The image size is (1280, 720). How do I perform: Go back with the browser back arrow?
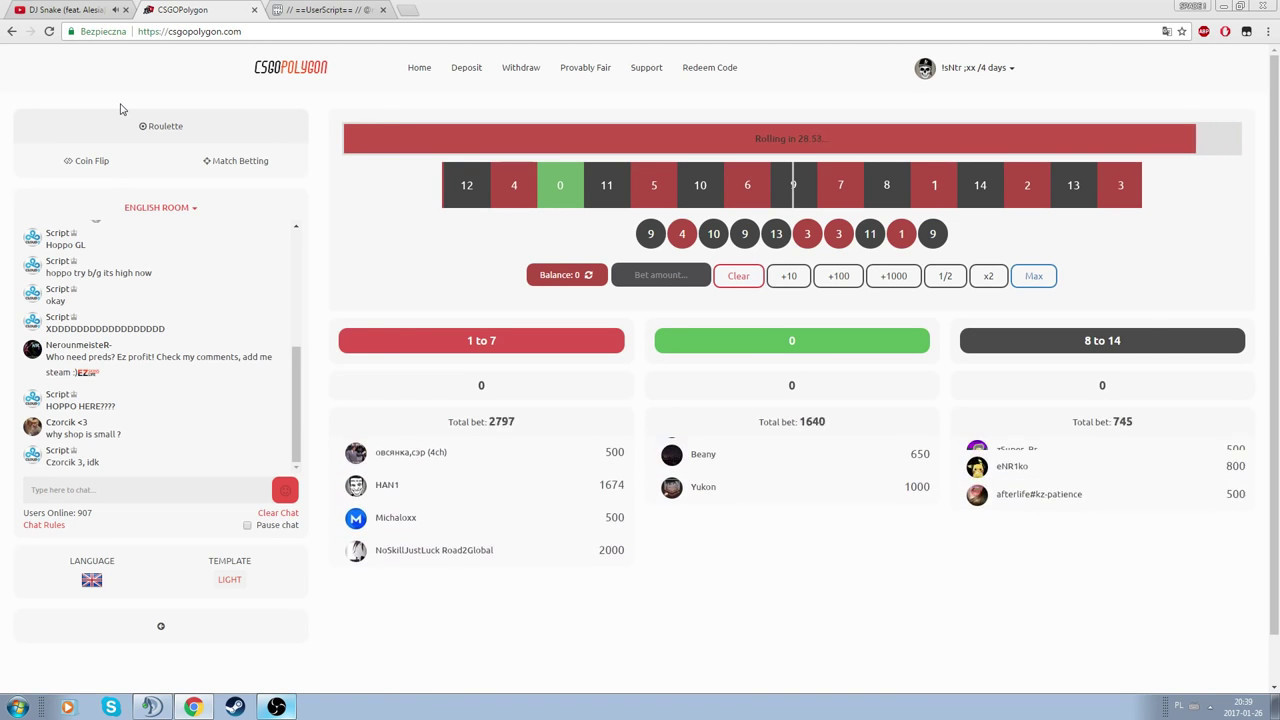tap(12, 31)
